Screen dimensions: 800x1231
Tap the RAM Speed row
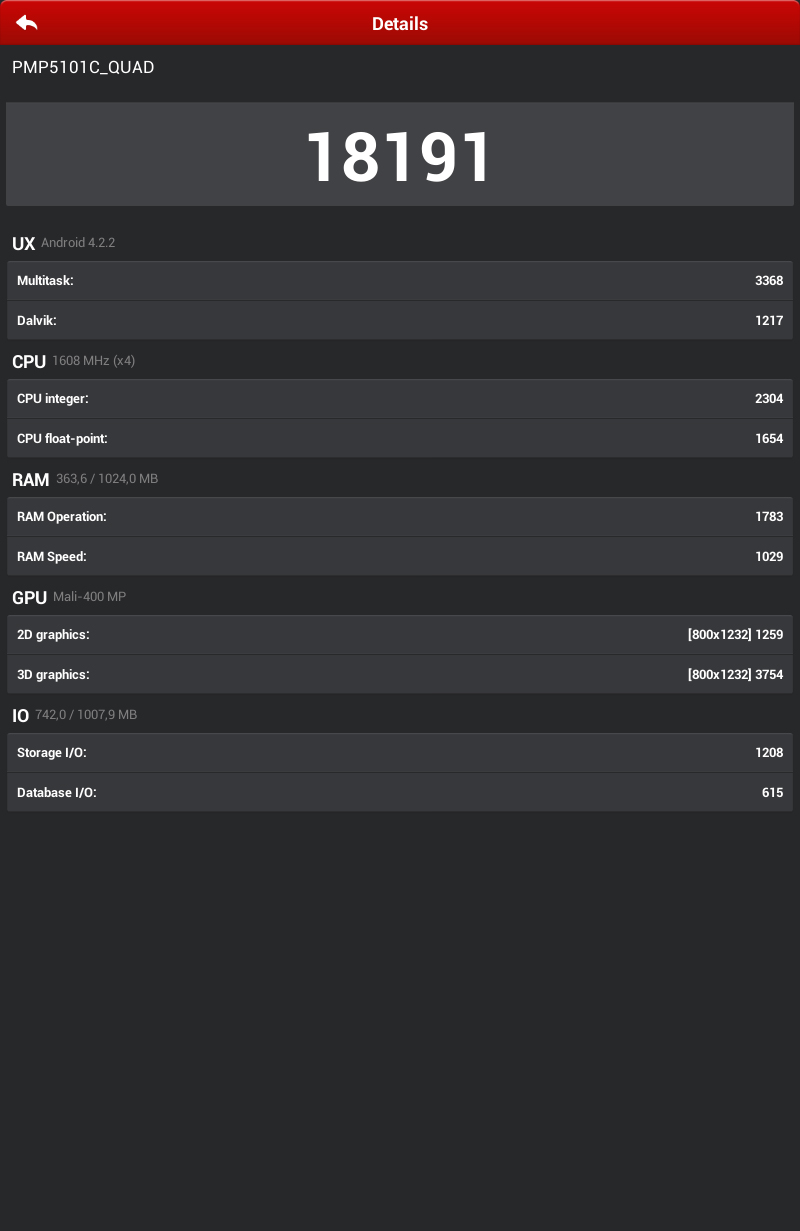pos(400,556)
